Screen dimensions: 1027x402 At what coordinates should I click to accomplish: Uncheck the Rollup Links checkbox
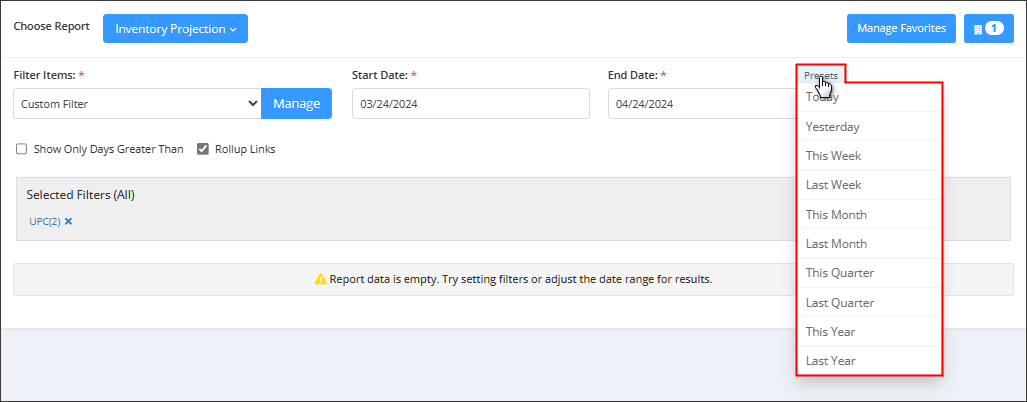point(203,149)
